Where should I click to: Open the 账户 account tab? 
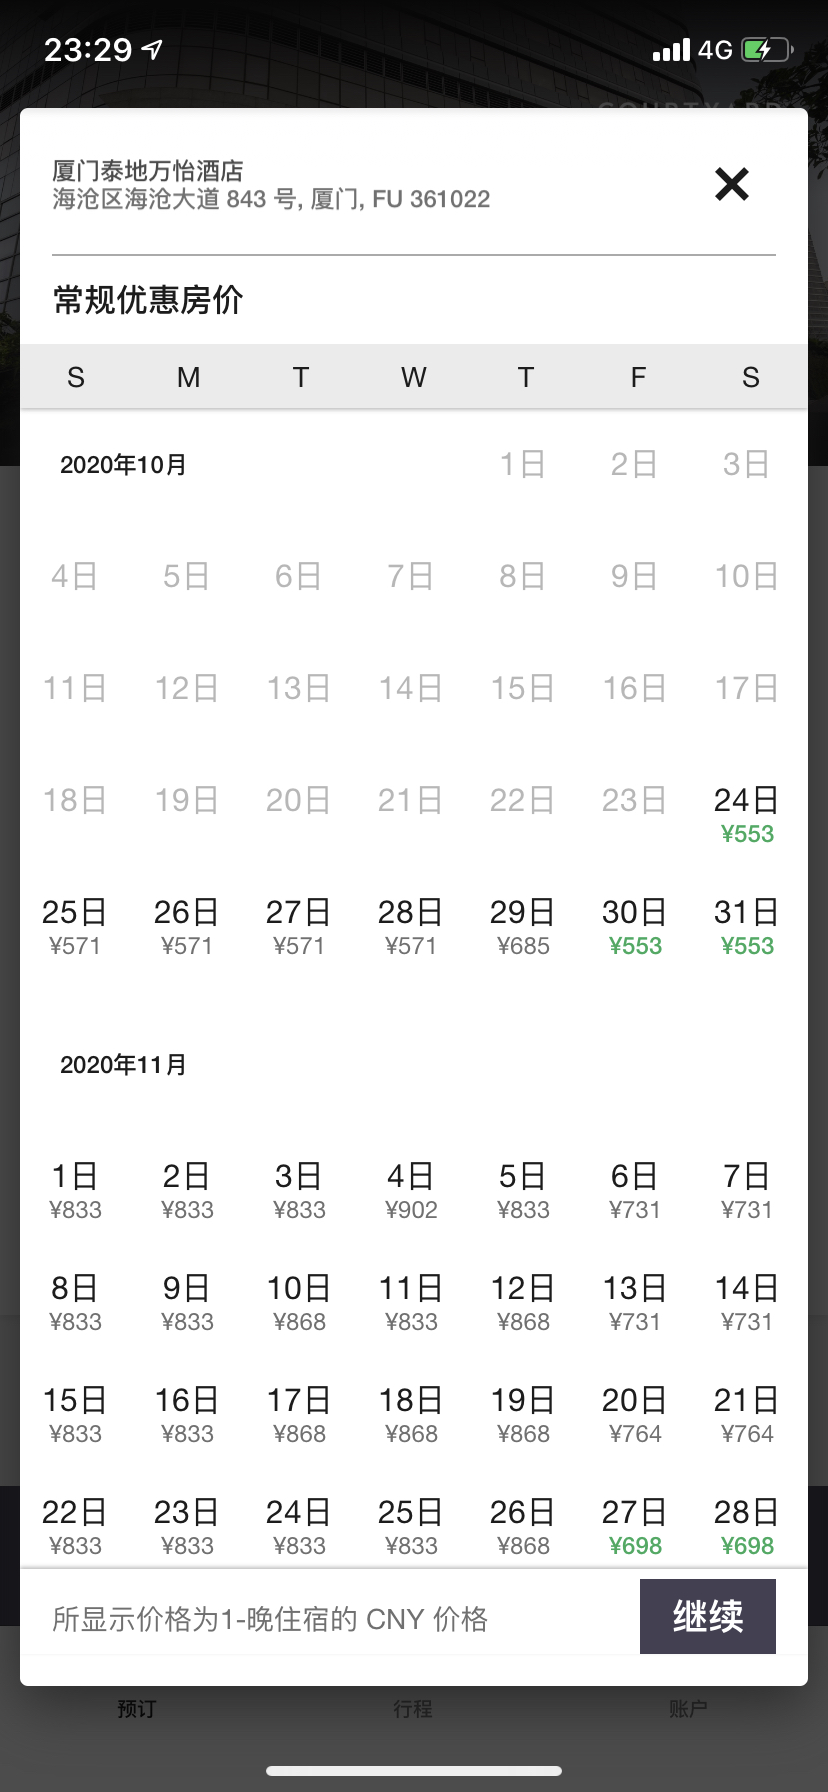click(x=689, y=1708)
